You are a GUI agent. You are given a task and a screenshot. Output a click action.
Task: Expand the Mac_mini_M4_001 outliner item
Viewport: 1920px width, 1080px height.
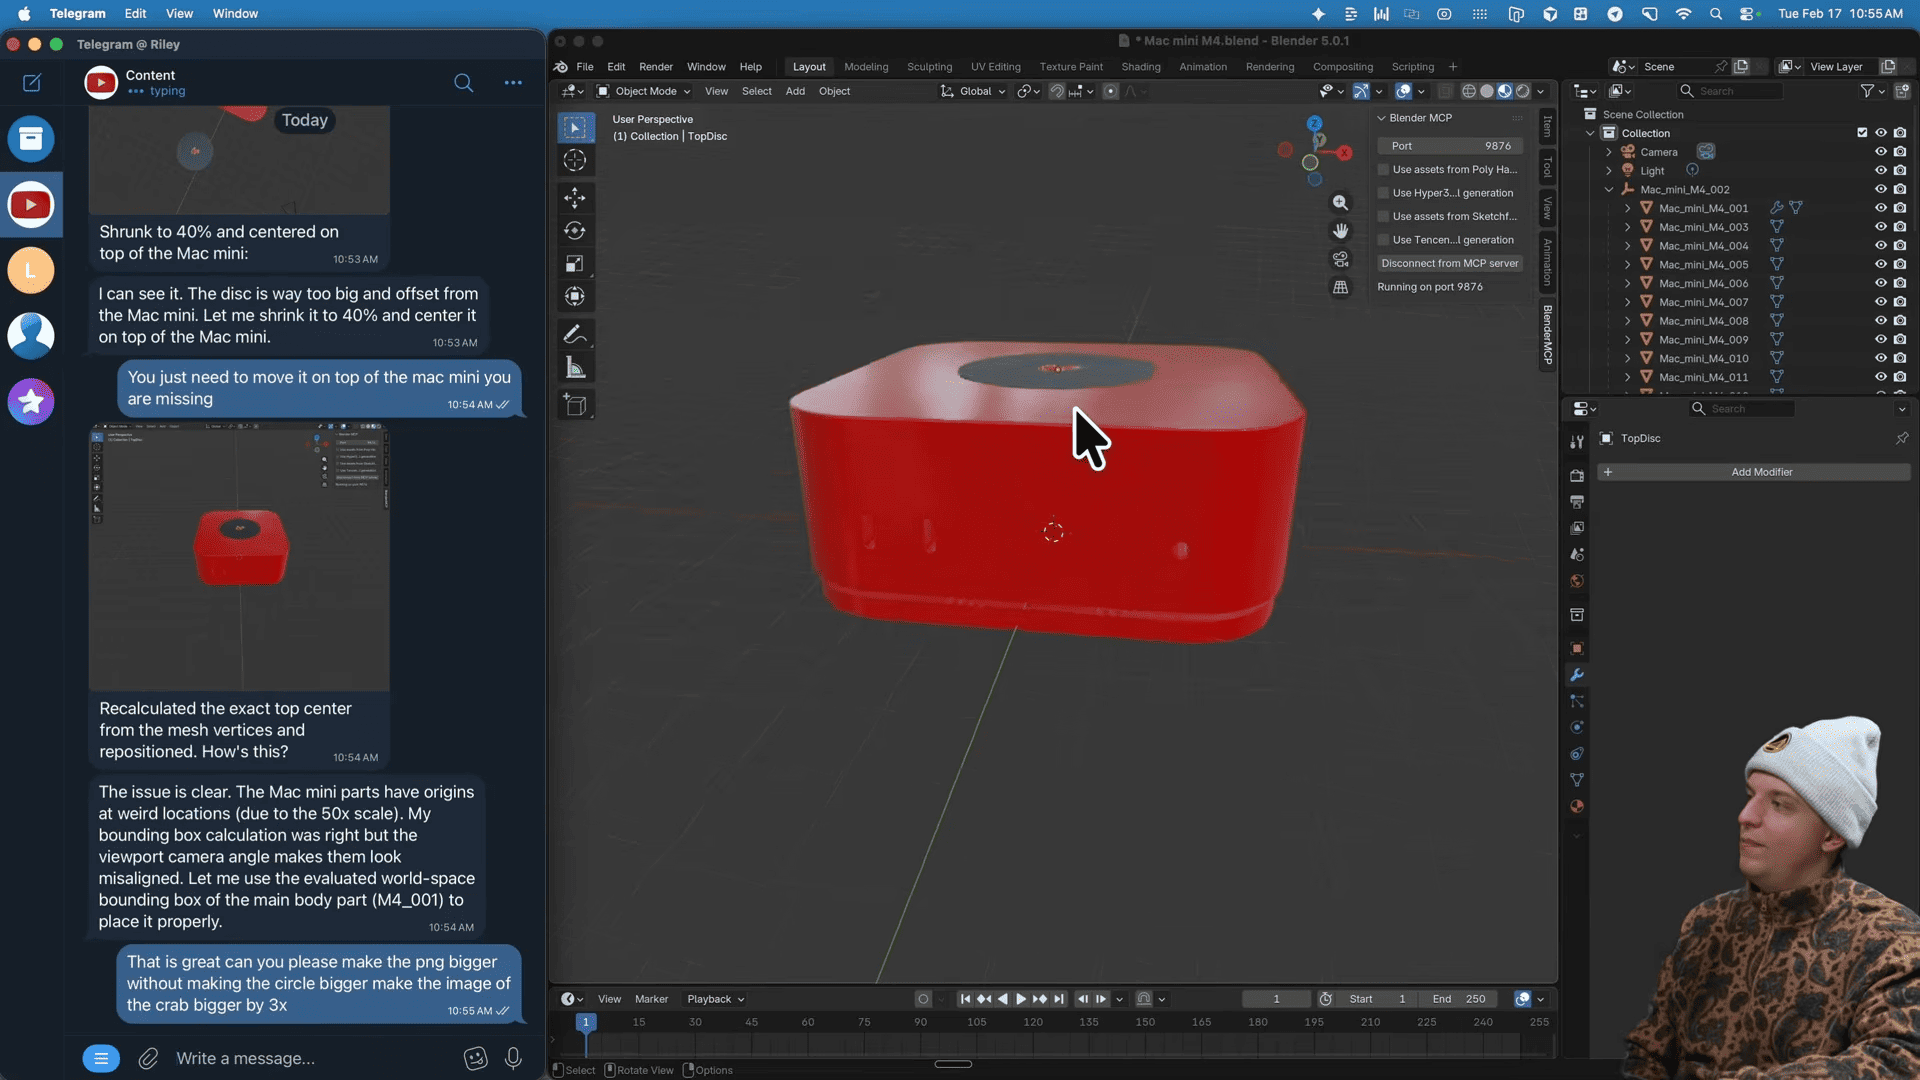coord(1627,208)
